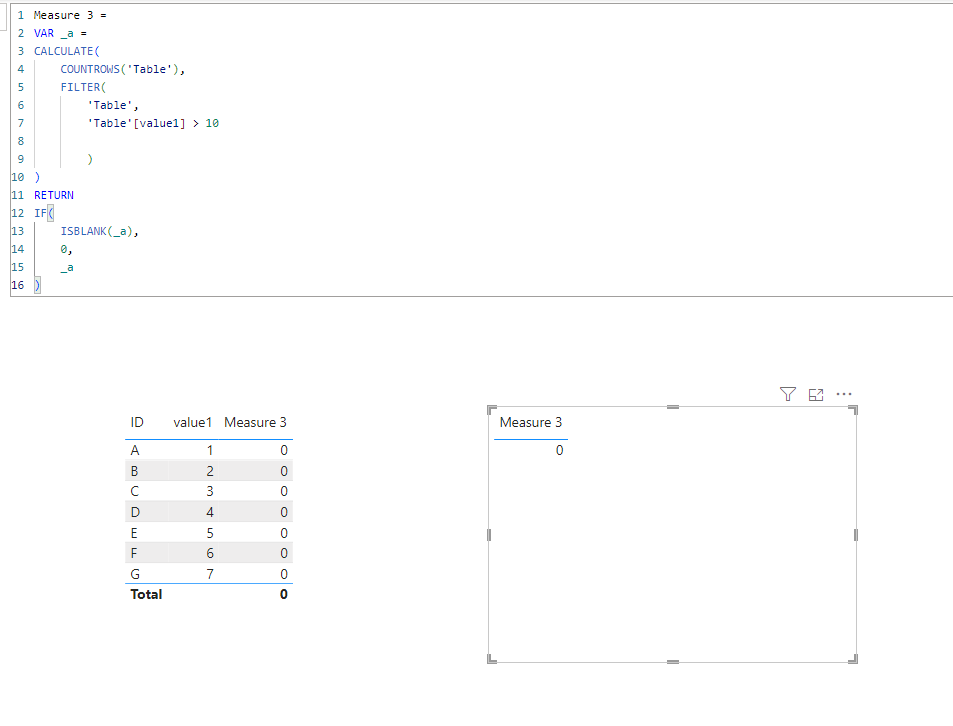Click the Total row label
Image resolution: width=953 pixels, height=726 pixels.
146,594
